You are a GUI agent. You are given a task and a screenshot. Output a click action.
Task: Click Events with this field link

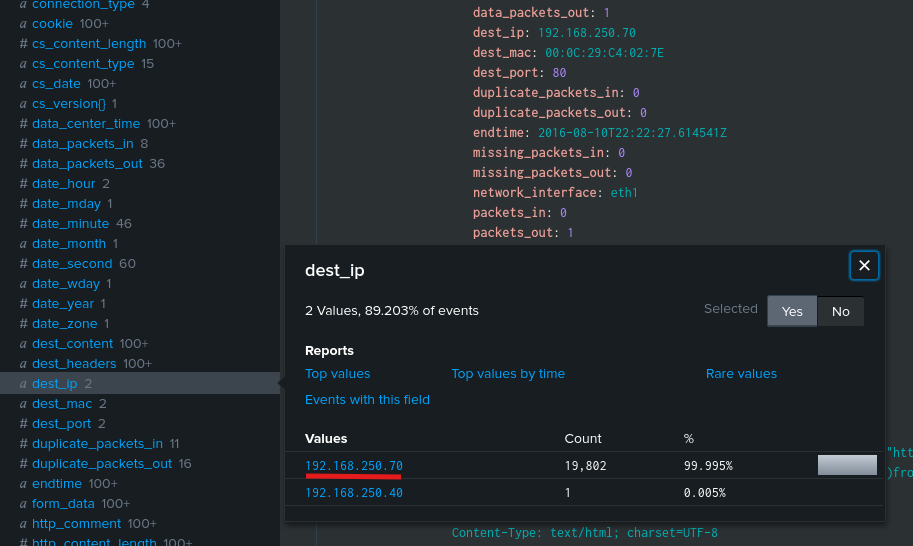click(x=367, y=400)
